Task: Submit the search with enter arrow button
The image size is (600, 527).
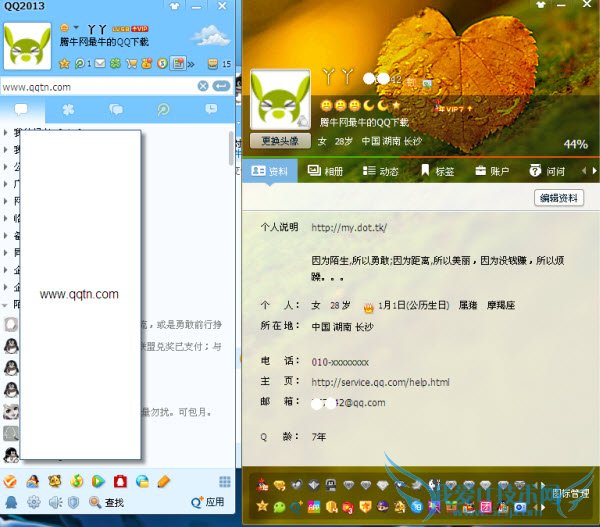Action: point(222,86)
